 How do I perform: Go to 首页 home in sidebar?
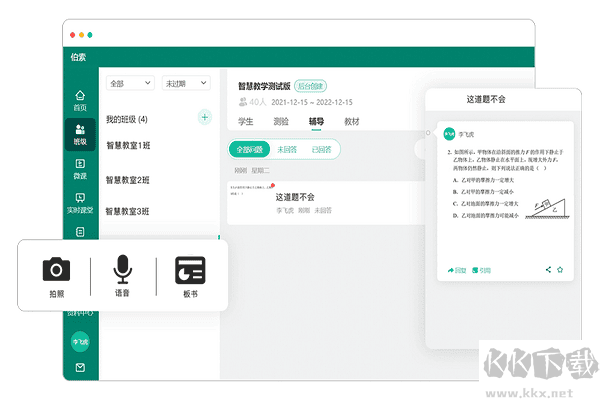[80, 100]
